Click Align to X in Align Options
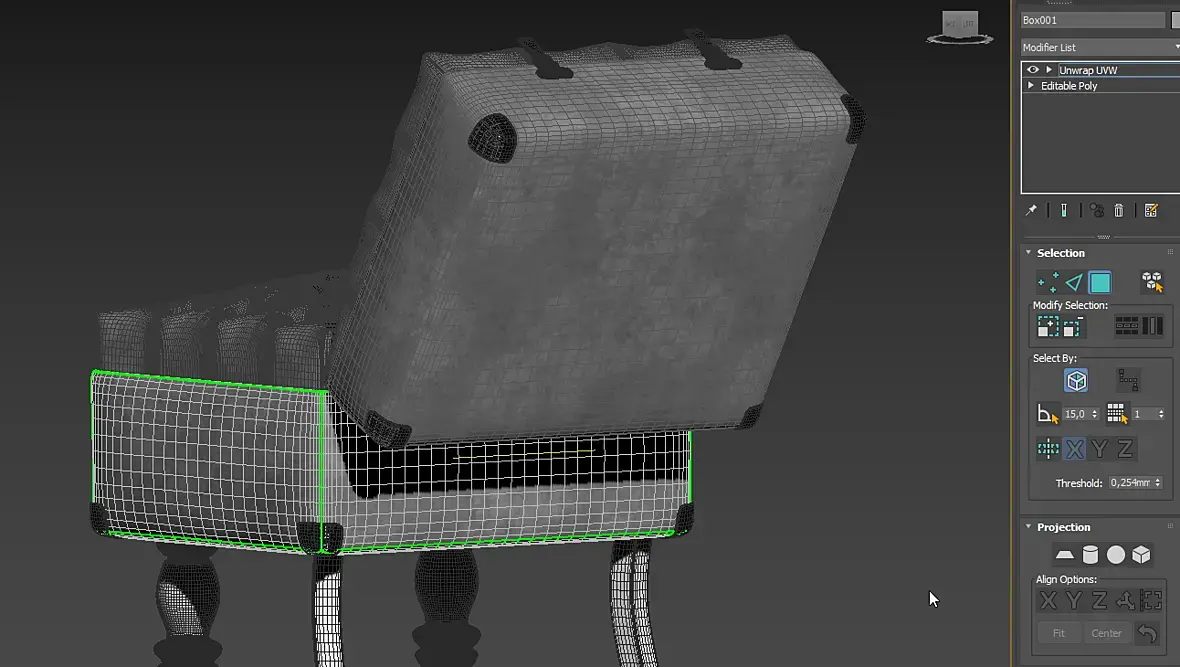 coord(1048,600)
